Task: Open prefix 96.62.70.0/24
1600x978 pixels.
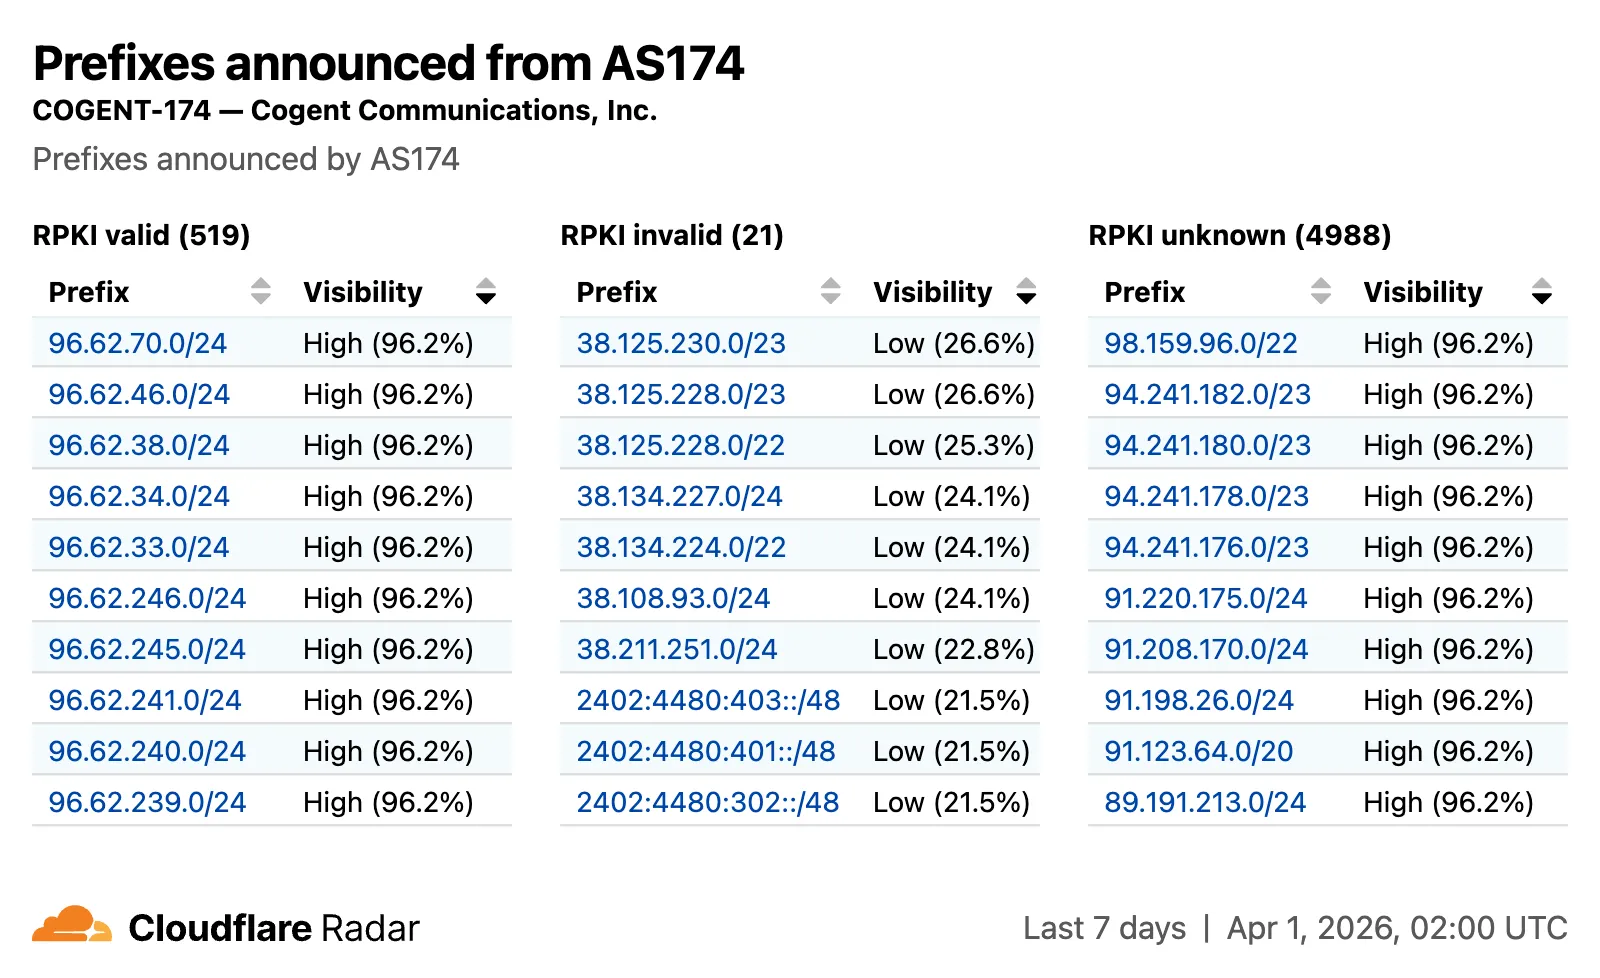Action: tap(138, 343)
